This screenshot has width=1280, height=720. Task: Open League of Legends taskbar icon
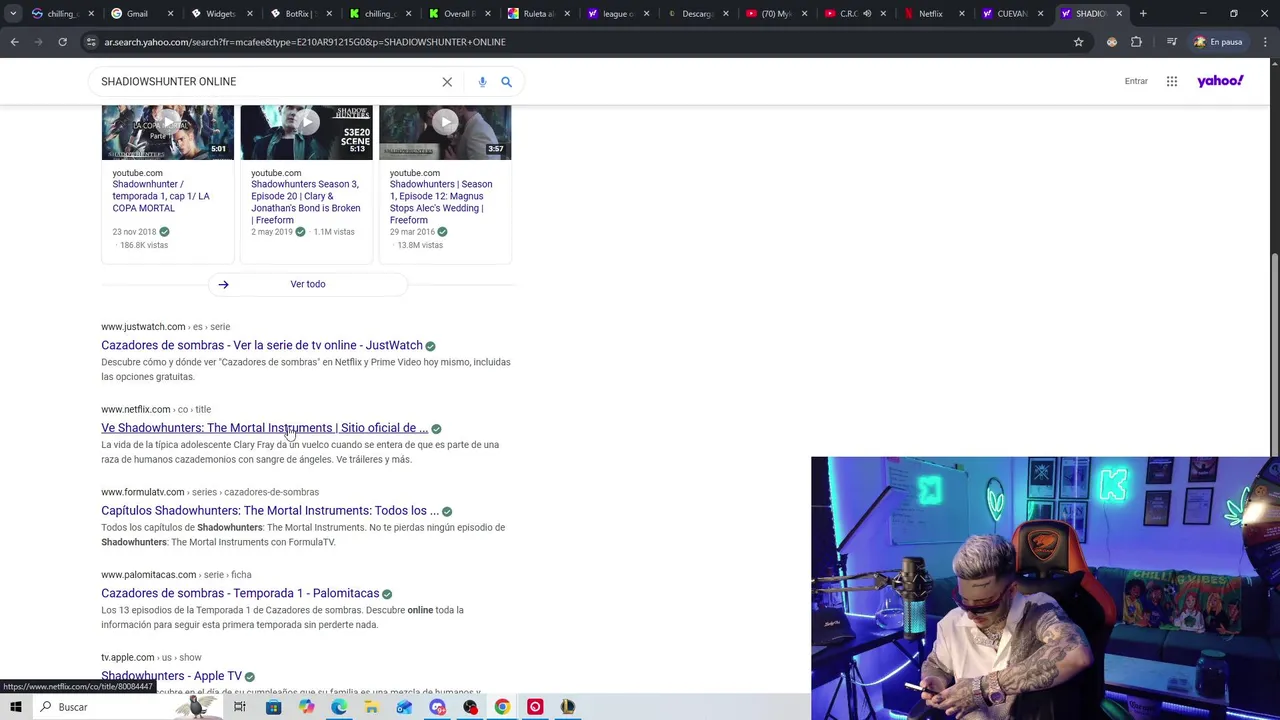click(568, 707)
